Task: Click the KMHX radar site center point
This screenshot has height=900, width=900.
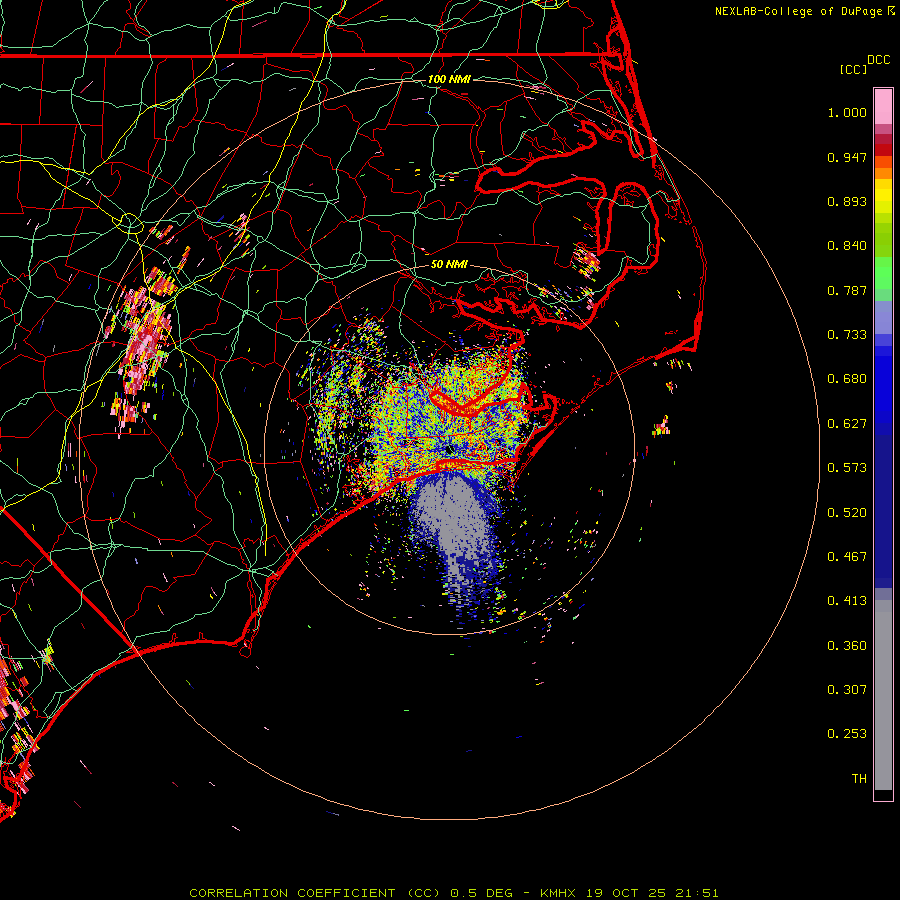Action: 448,450
